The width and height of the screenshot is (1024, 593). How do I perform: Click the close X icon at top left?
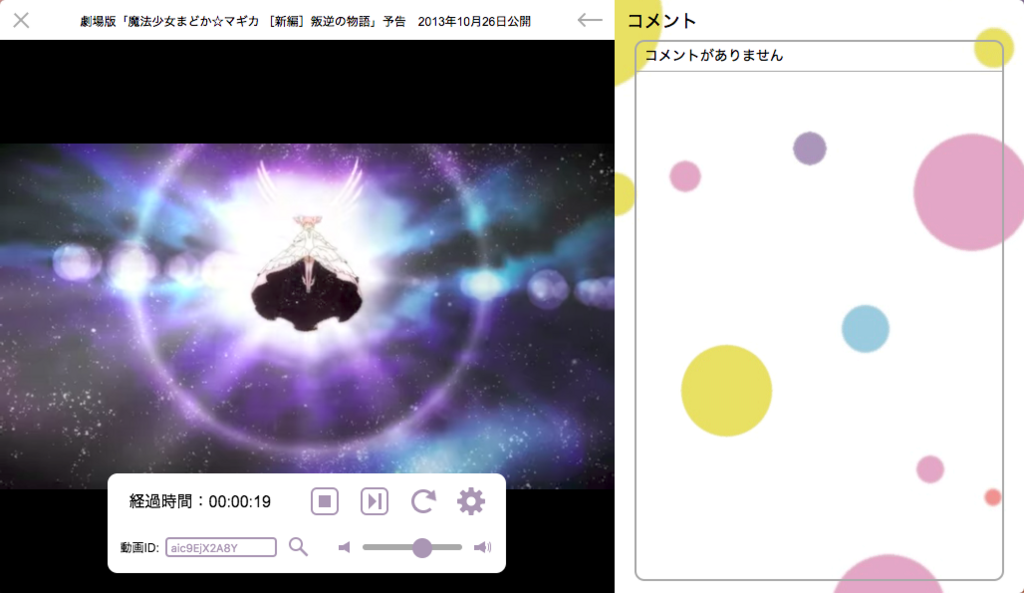click(22, 21)
